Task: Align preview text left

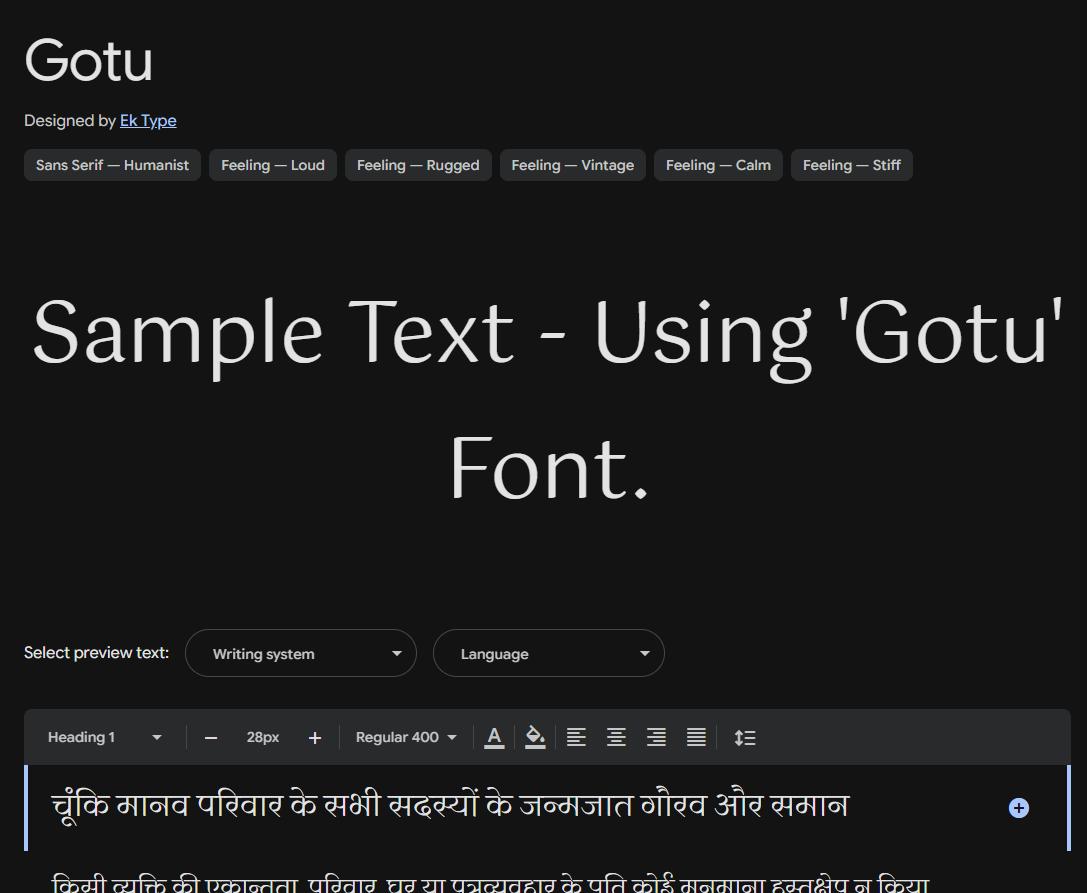Action: pyautogui.click(x=576, y=737)
